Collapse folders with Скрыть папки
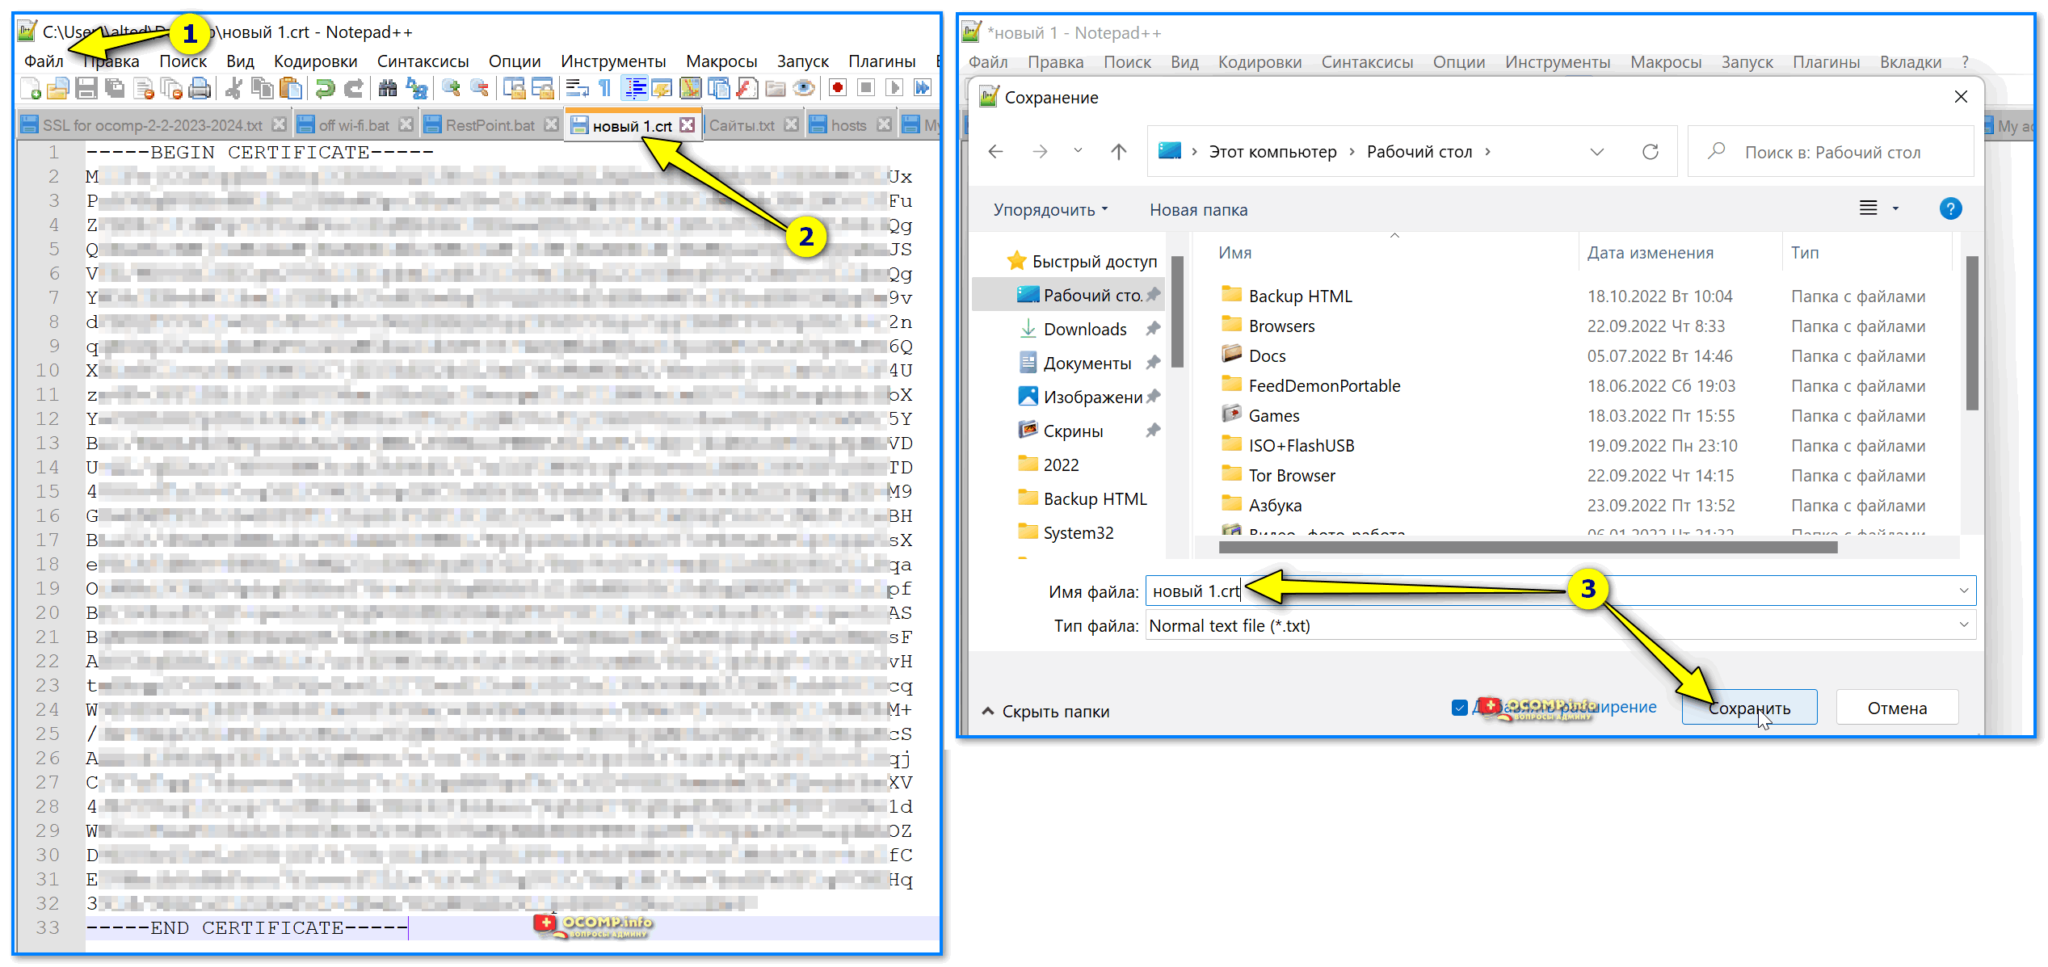The height and width of the screenshot is (967, 2048). (x=1045, y=712)
